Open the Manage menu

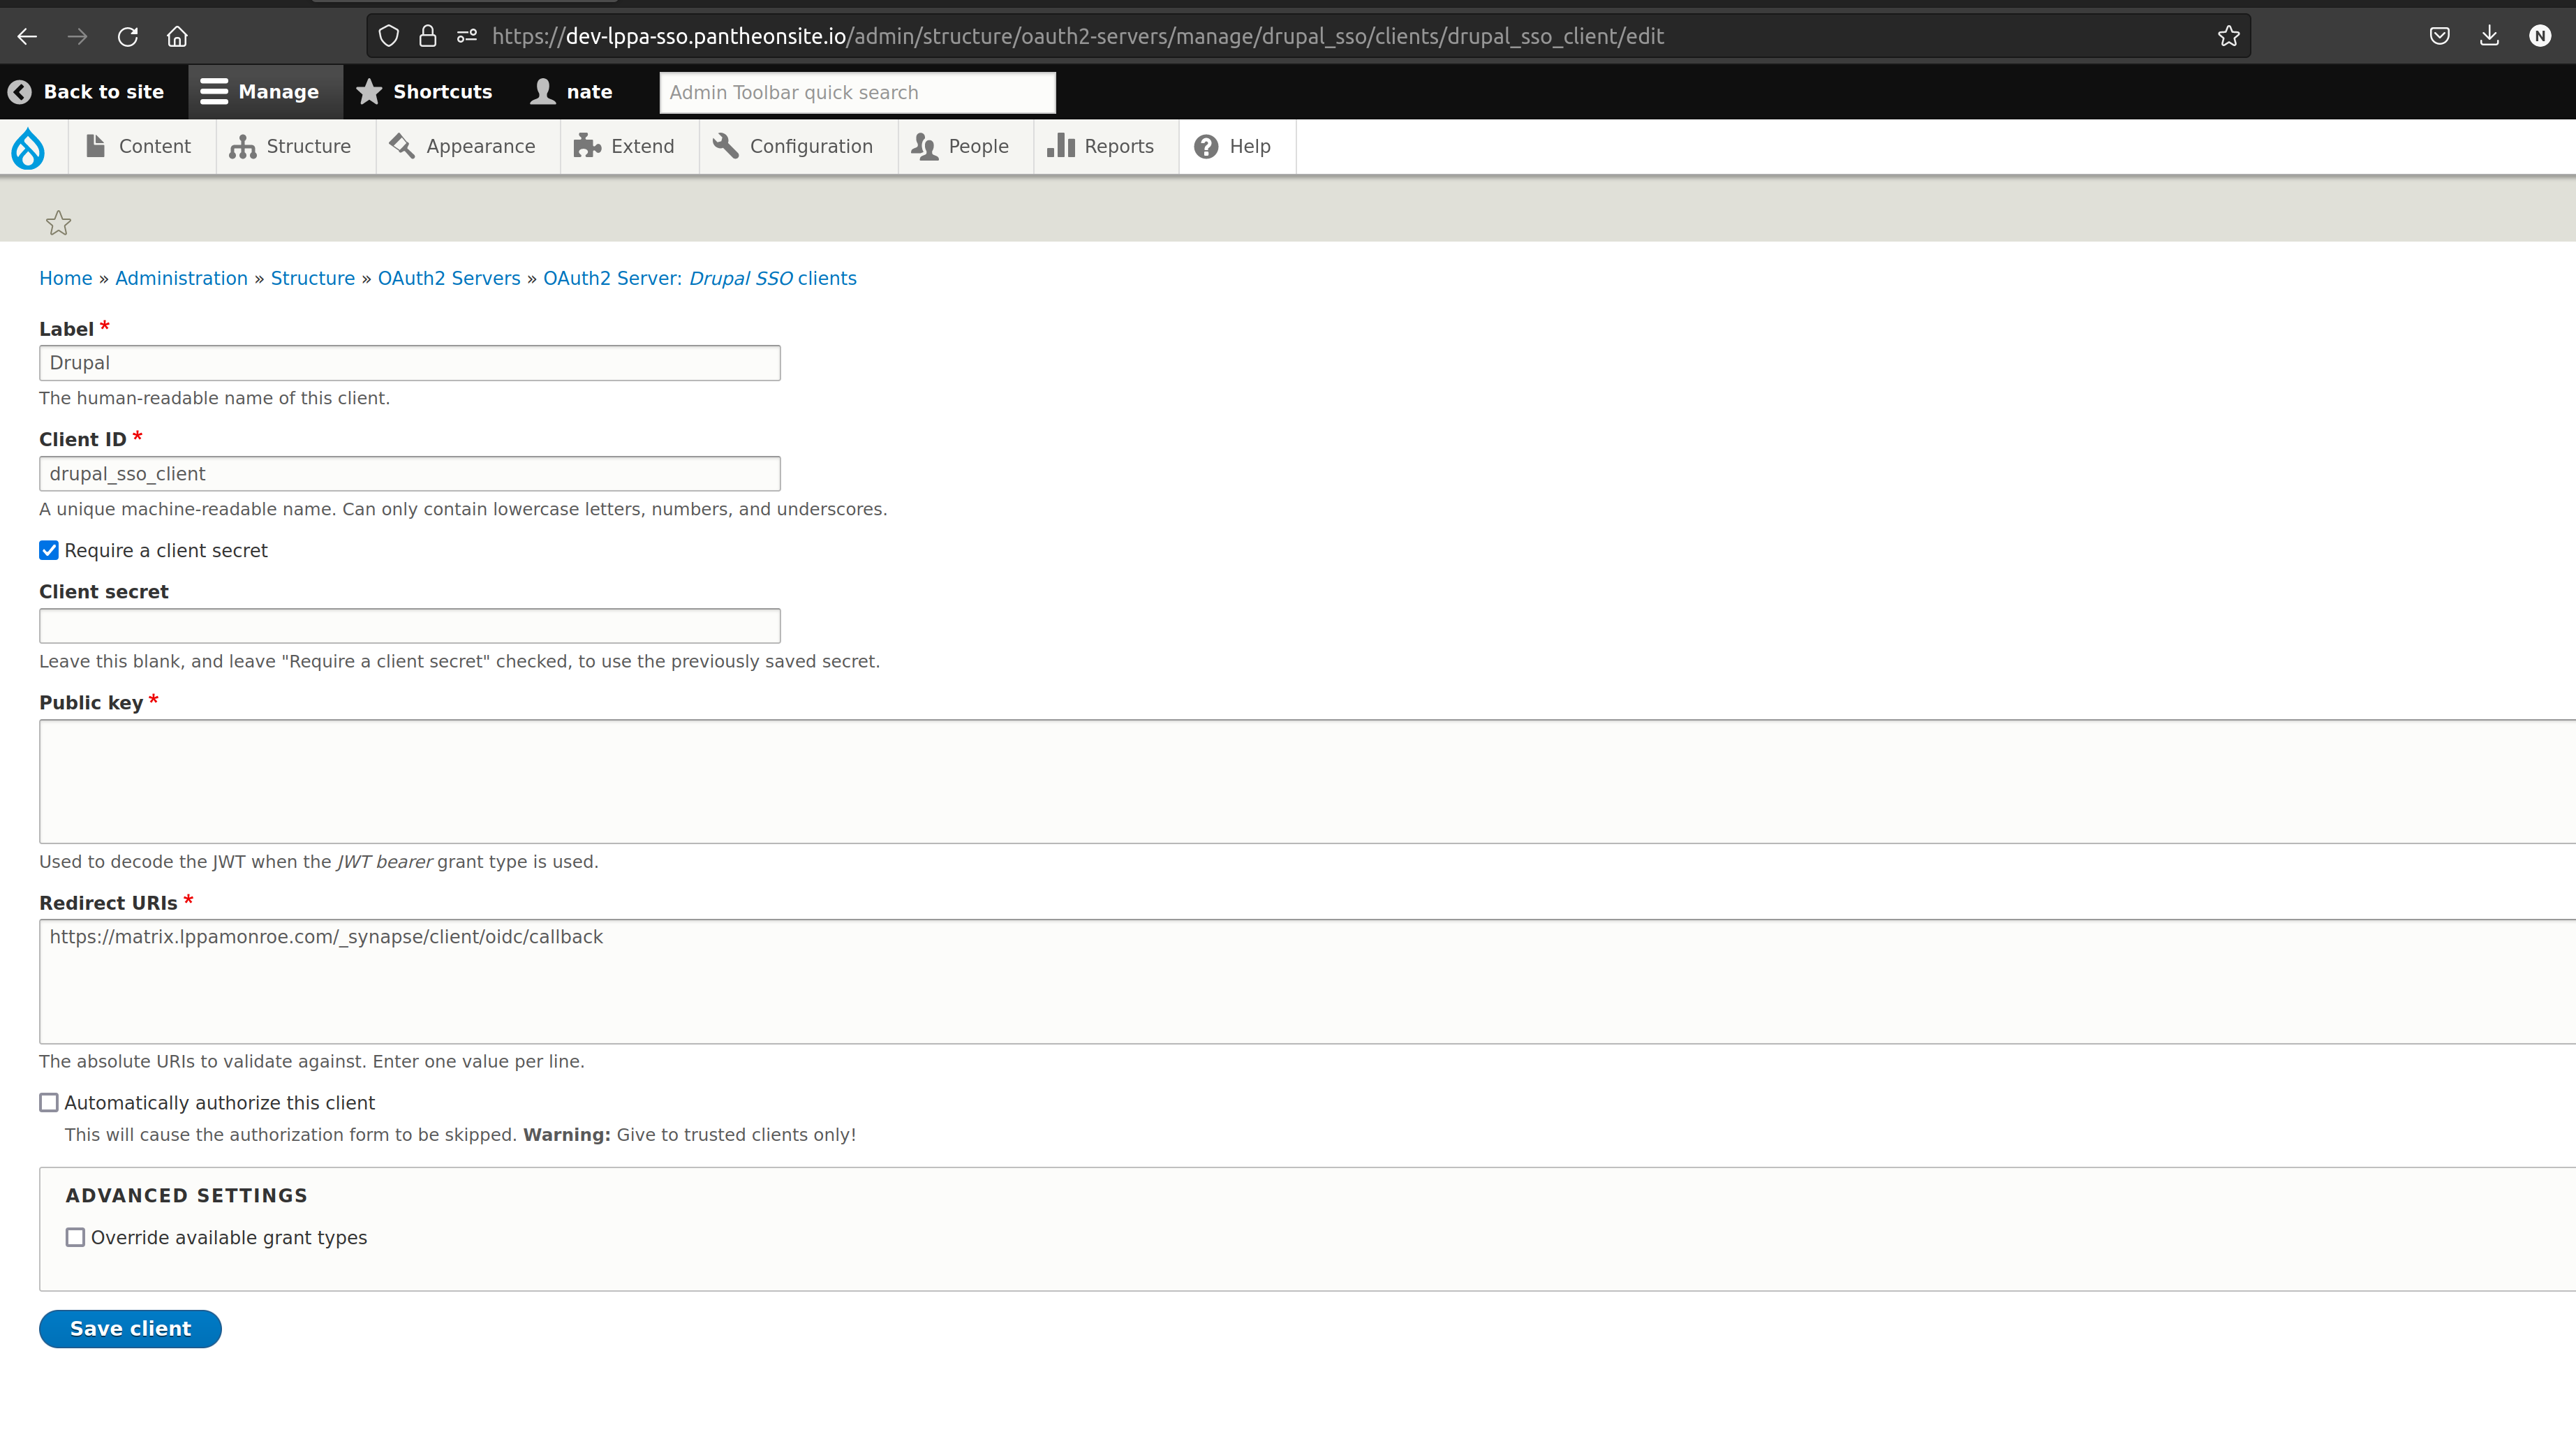click(263, 91)
